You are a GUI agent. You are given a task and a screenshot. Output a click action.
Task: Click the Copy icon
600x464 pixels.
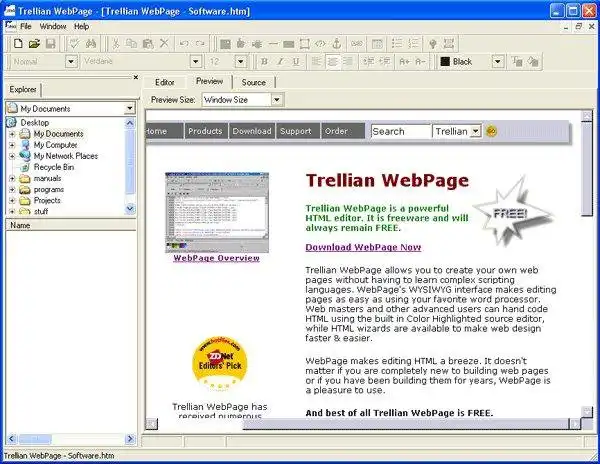tap(131, 44)
